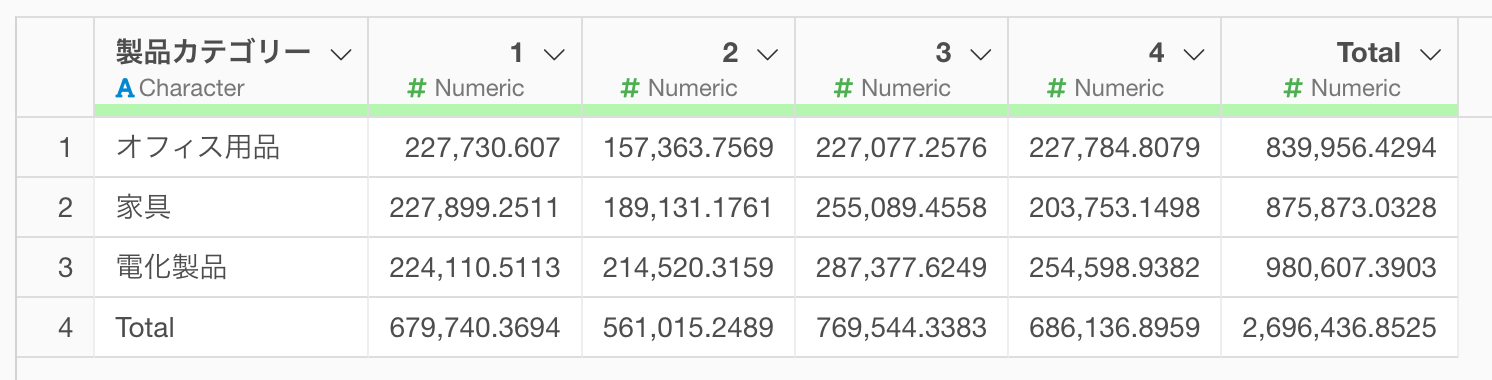Open the Total column header chevron

click(x=1430, y=54)
